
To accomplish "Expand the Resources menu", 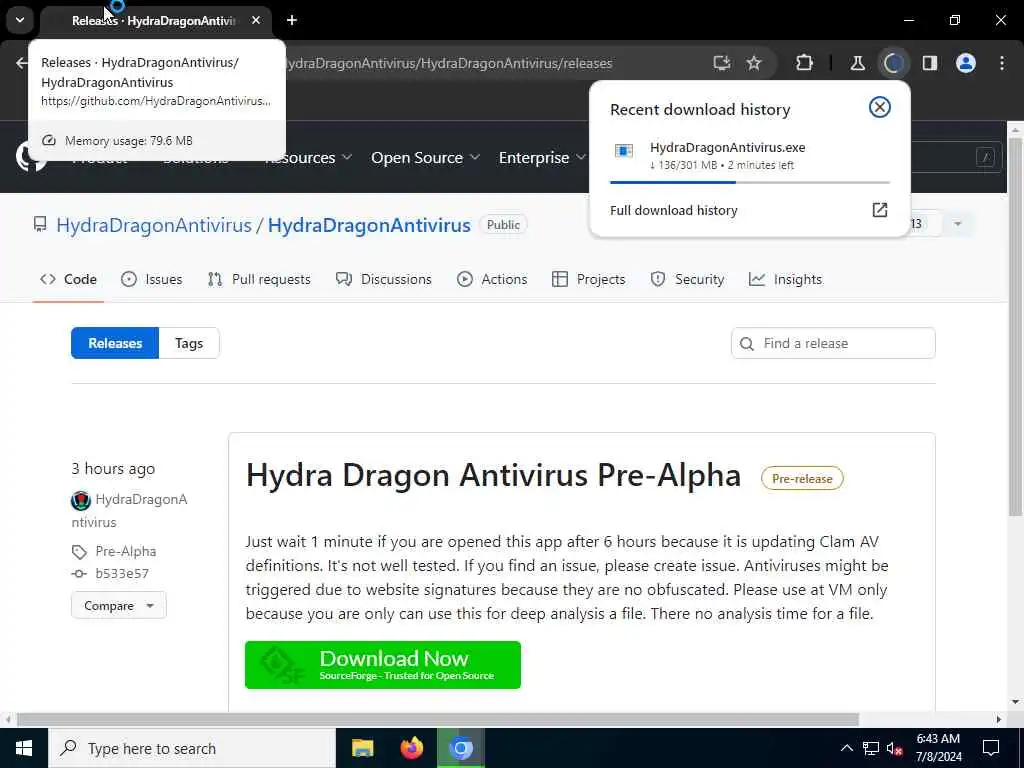I will 308,157.
